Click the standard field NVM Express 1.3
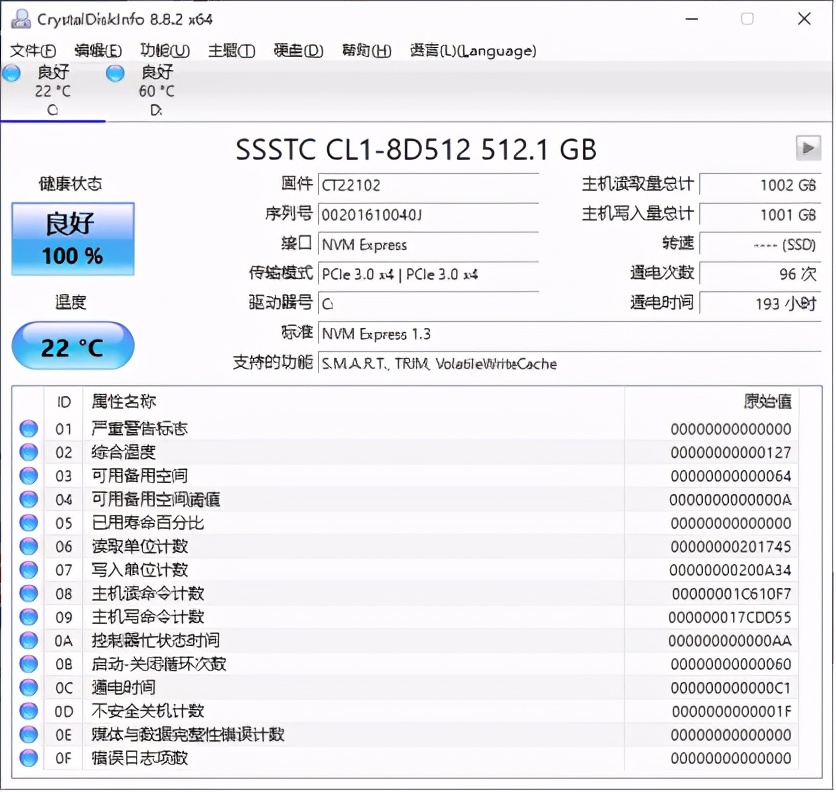Image resolution: width=836 pixels, height=792 pixels. (569, 334)
